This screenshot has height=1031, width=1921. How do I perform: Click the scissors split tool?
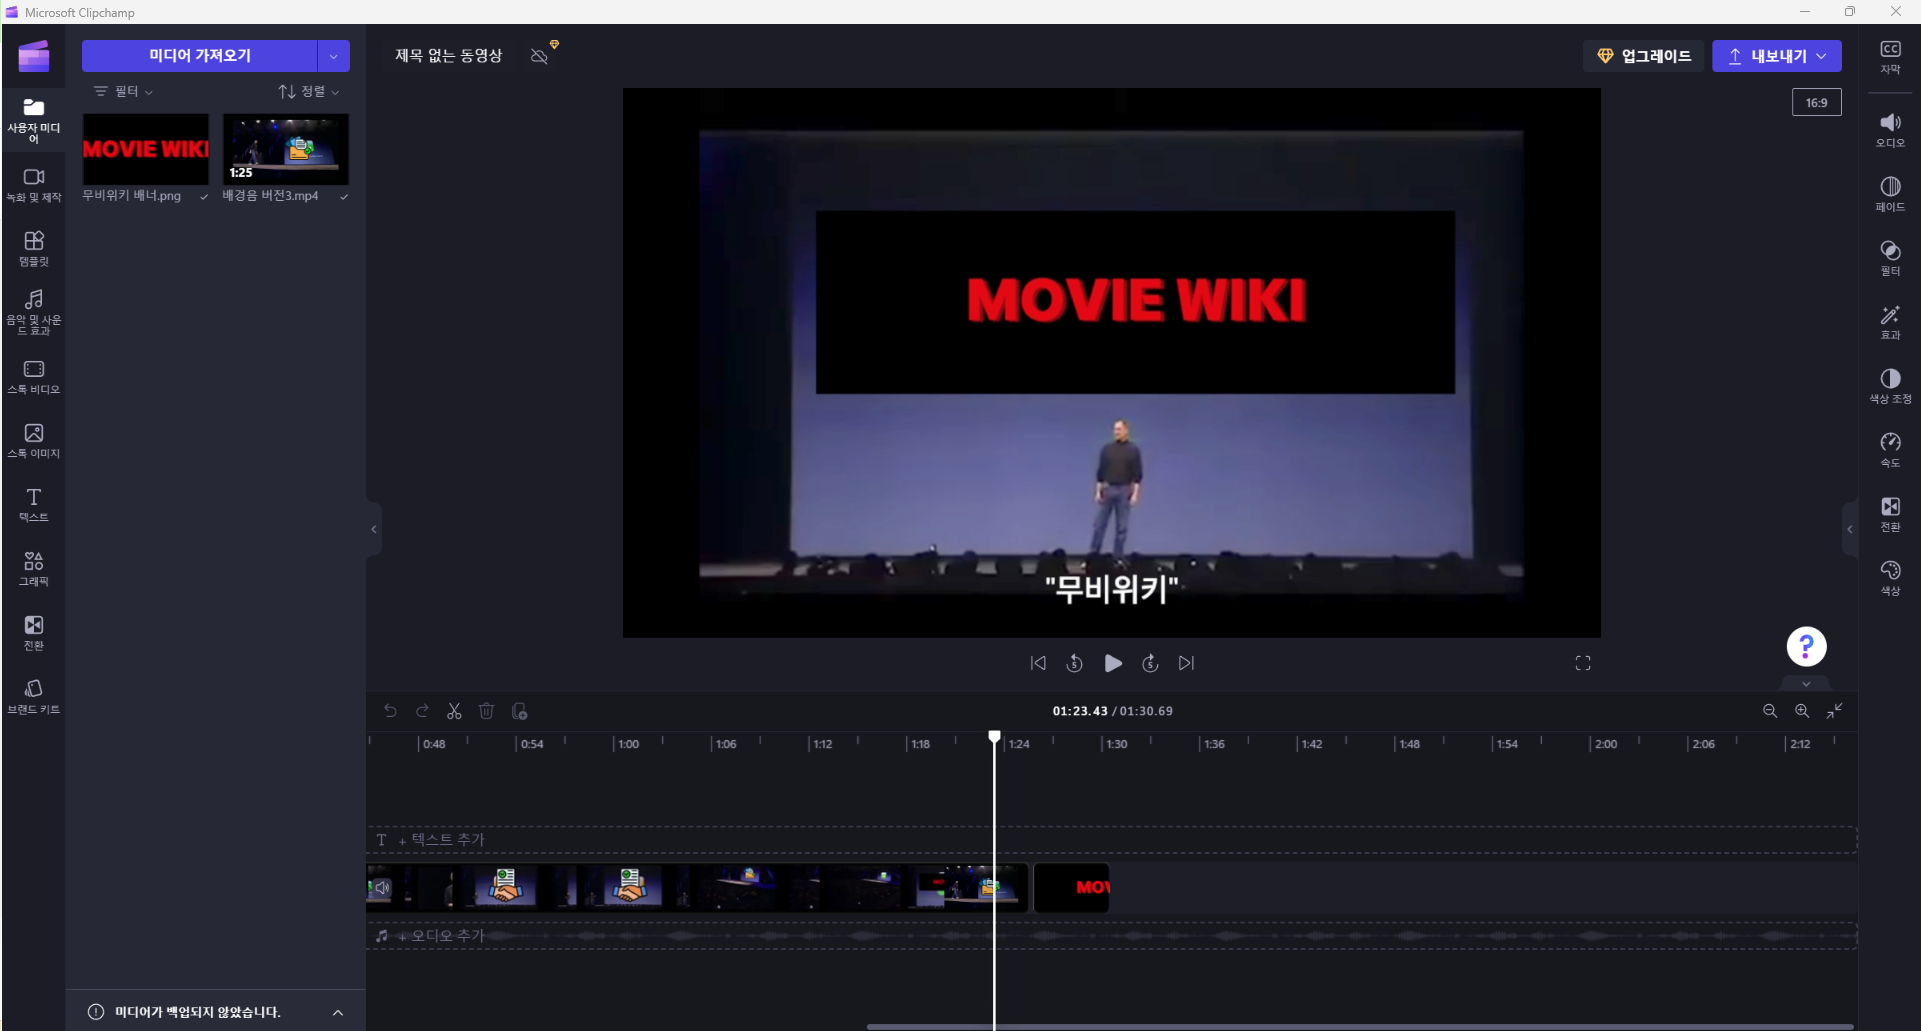[454, 711]
